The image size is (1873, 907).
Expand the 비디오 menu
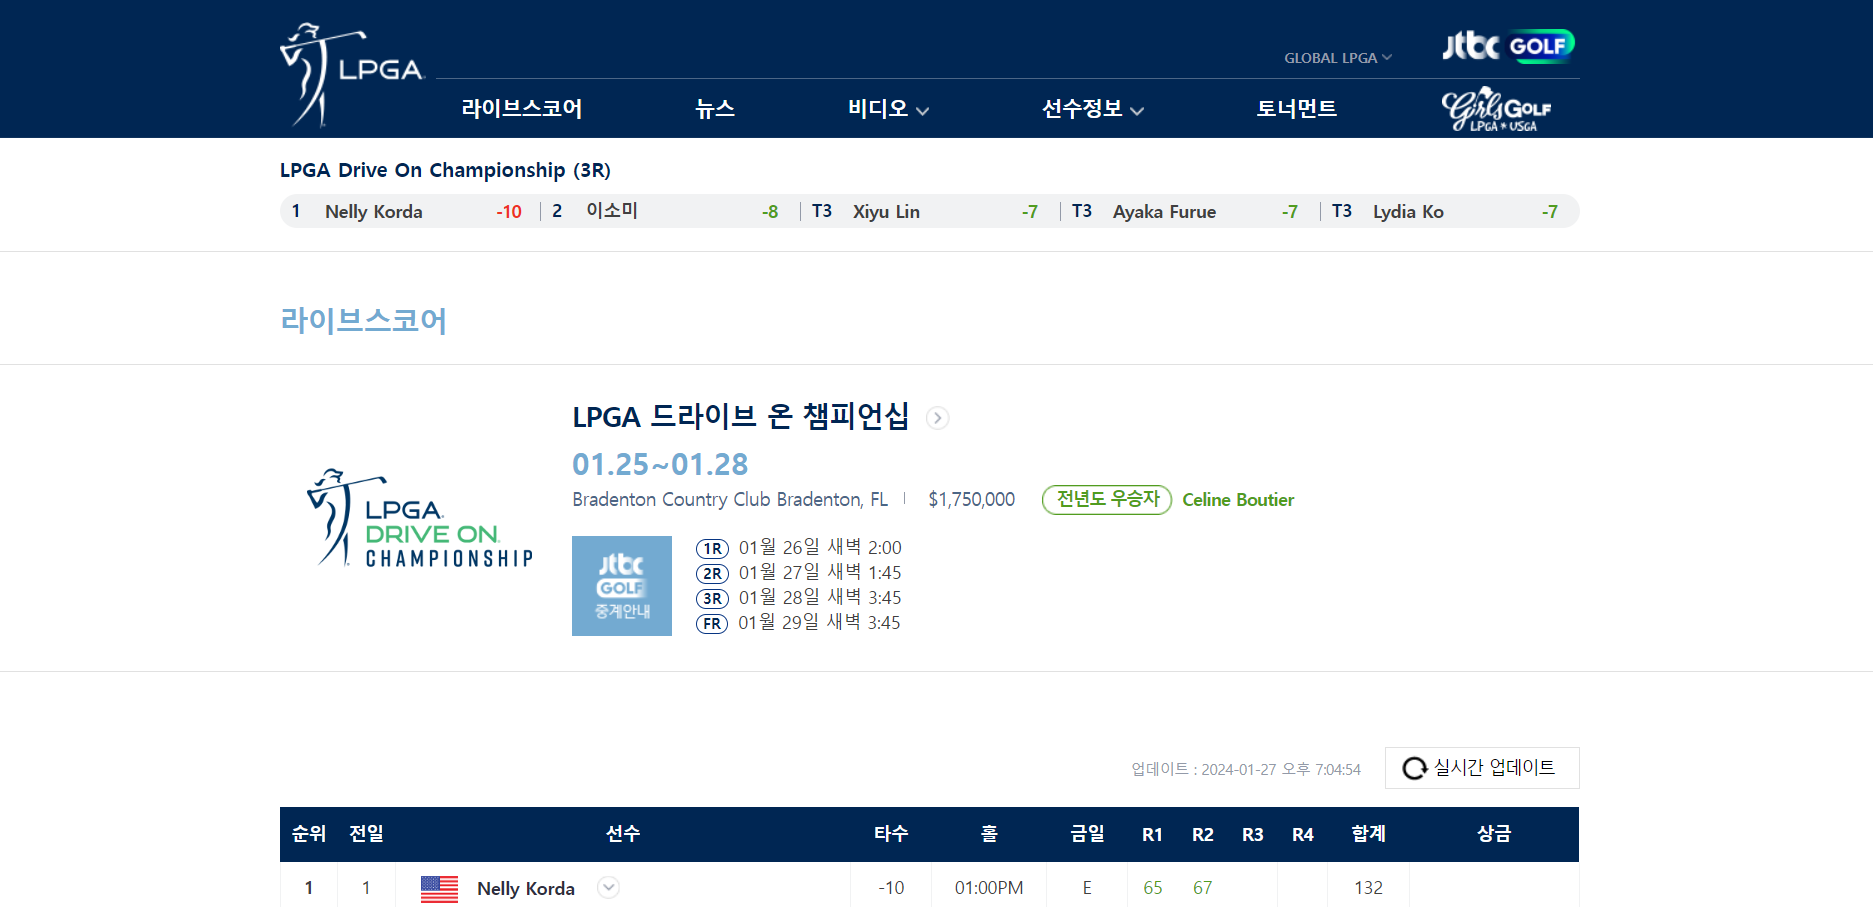(888, 109)
